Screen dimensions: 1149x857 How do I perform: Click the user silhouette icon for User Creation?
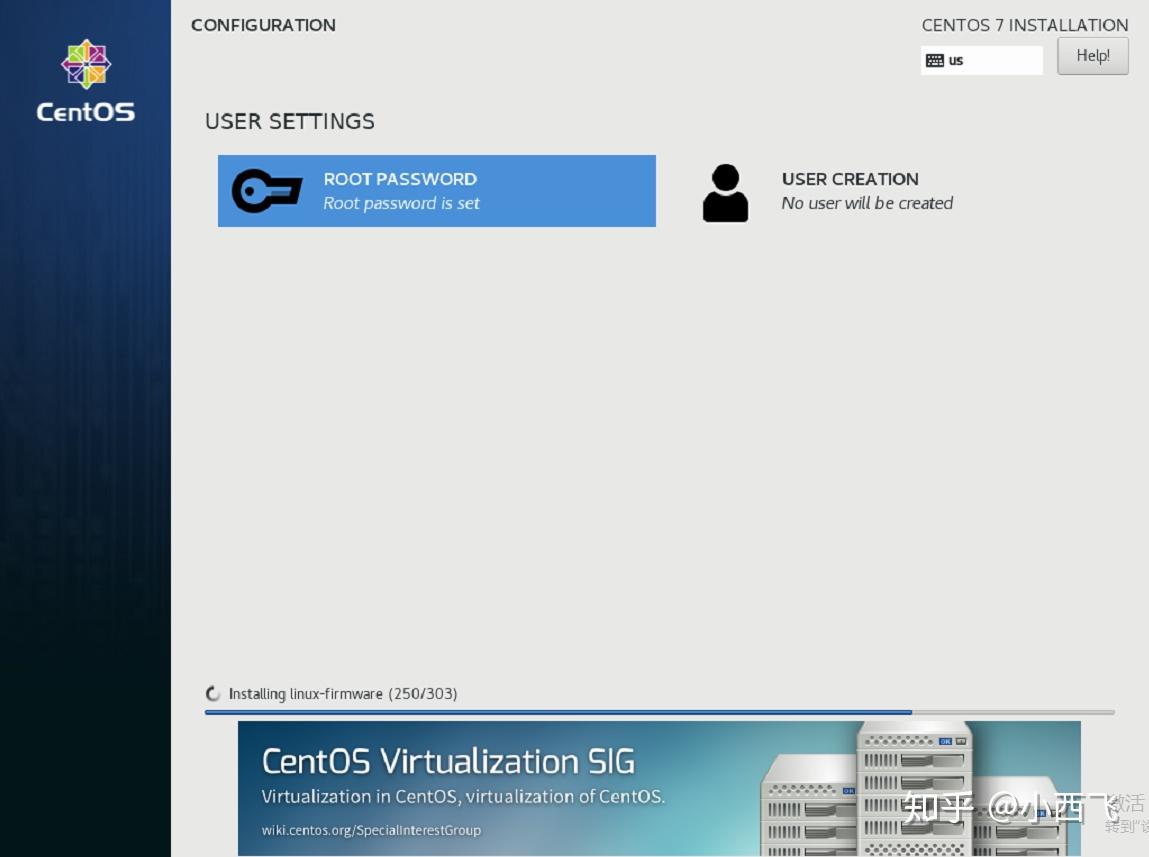coord(725,193)
